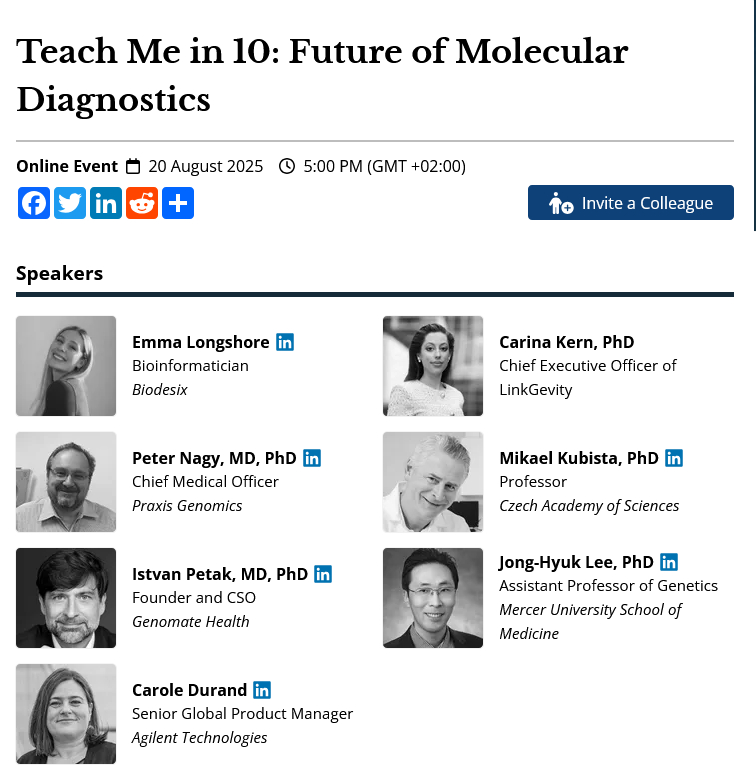Open Carole Durand's LinkedIn profile icon
Image resolution: width=756 pixels, height=782 pixels.
pyautogui.click(x=262, y=690)
